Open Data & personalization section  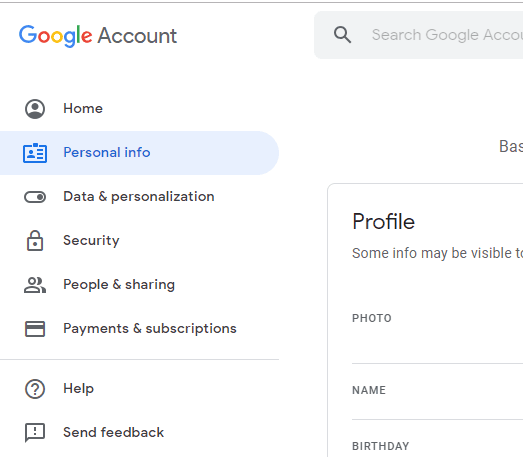139,197
